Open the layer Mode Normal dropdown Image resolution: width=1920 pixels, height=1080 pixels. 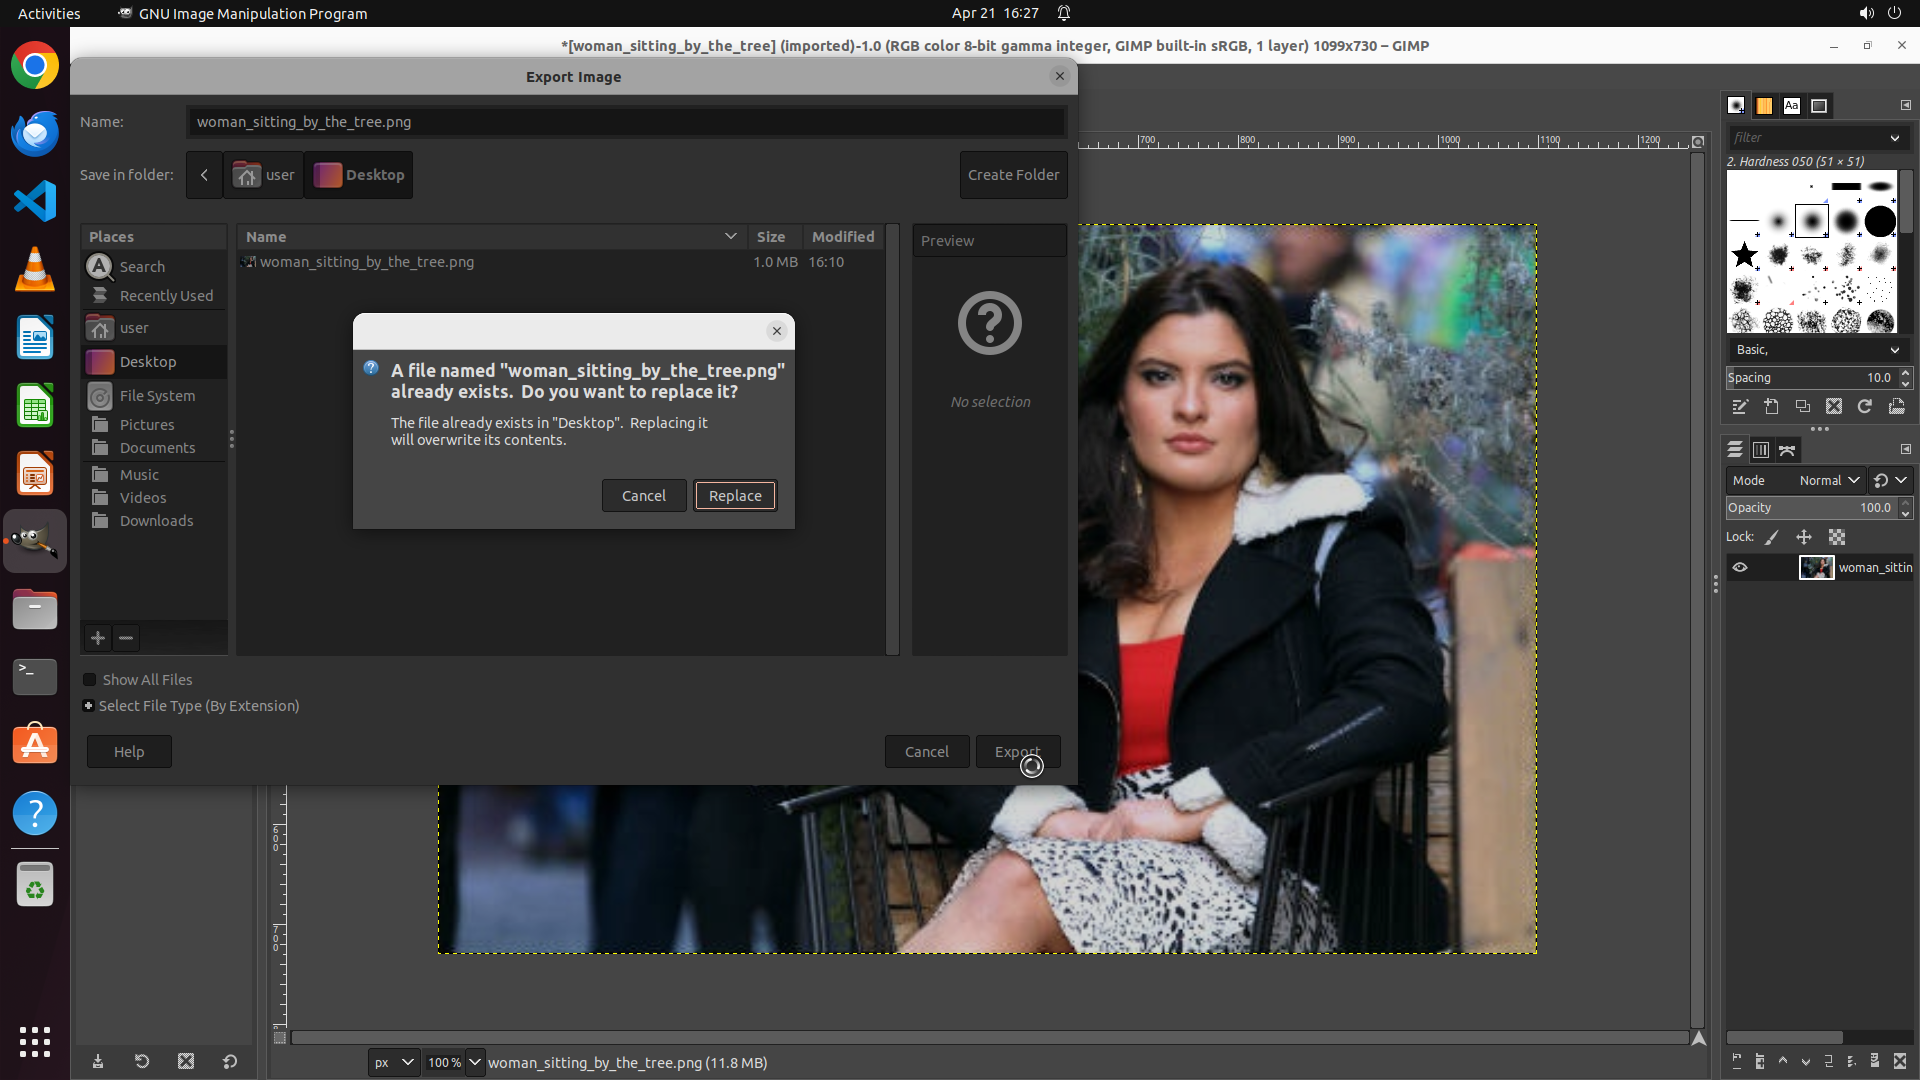point(1828,480)
